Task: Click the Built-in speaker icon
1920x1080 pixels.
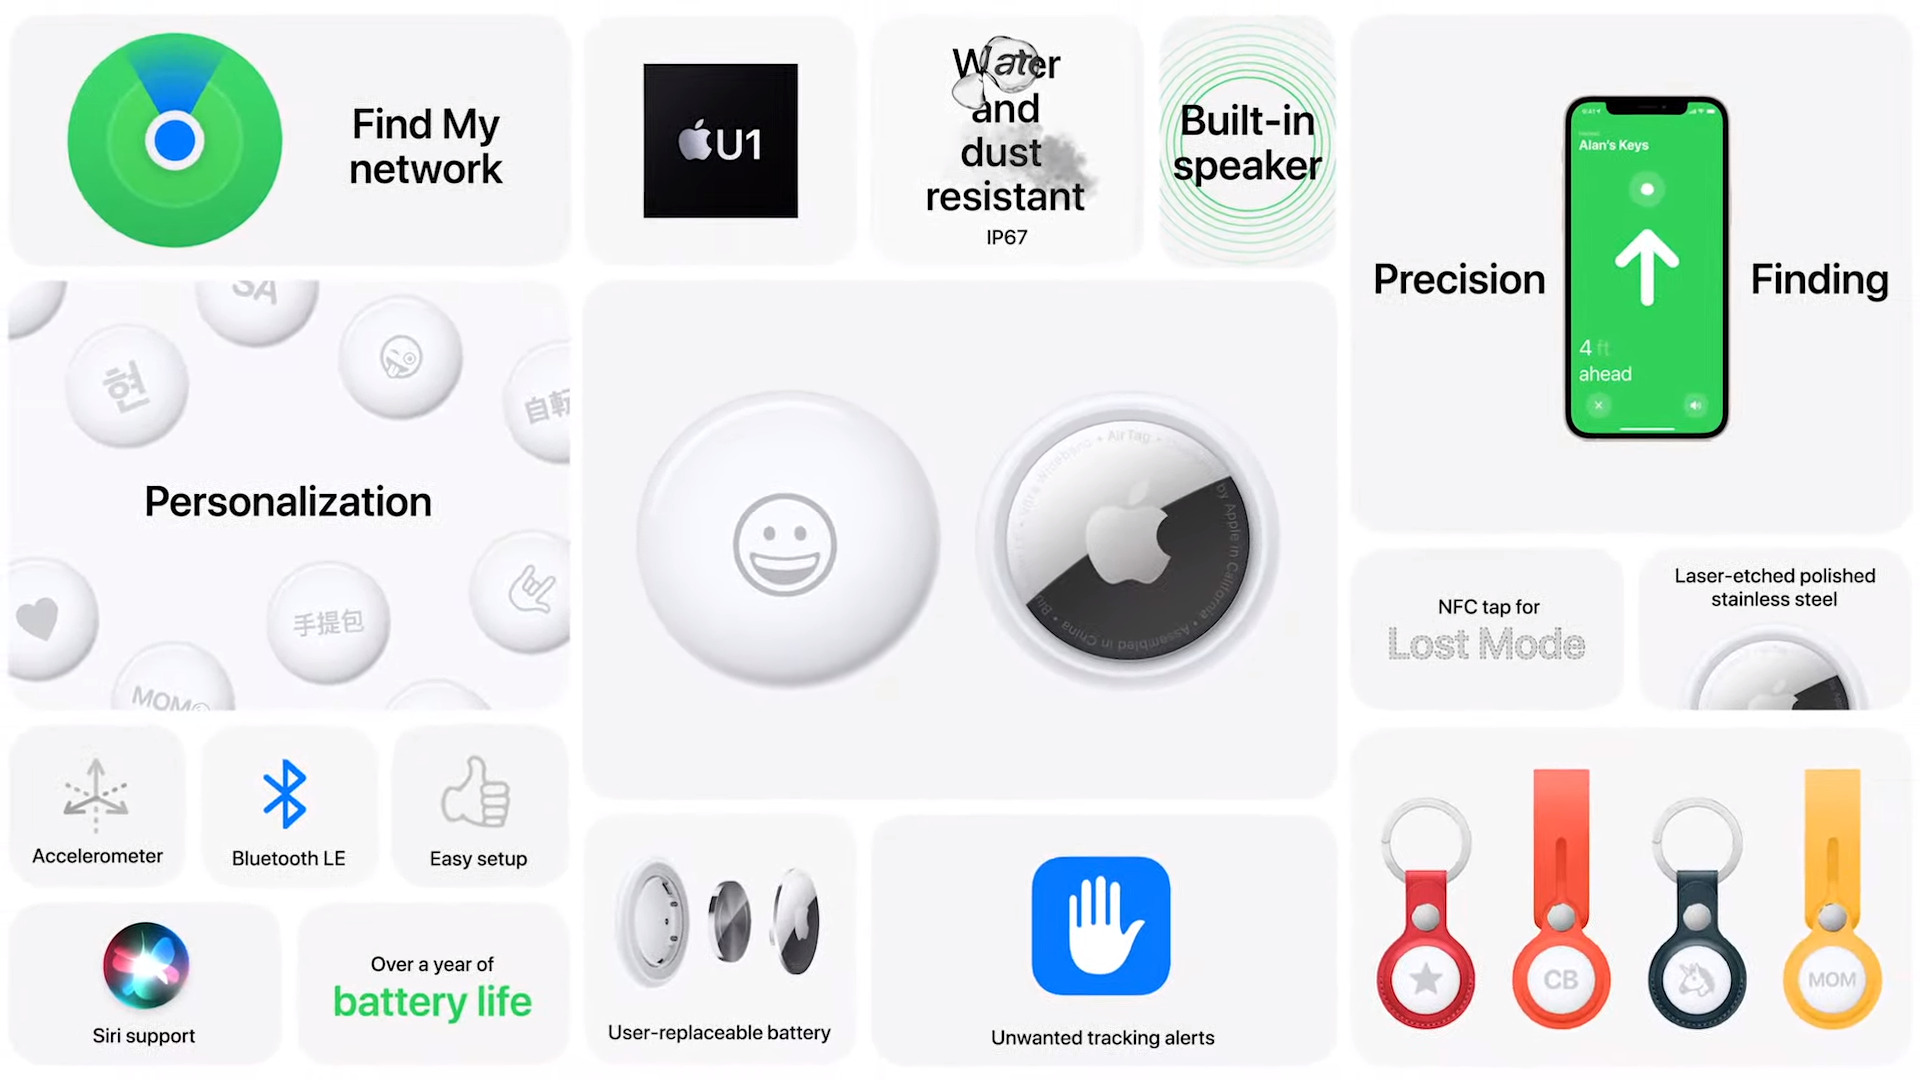Action: 1247,140
